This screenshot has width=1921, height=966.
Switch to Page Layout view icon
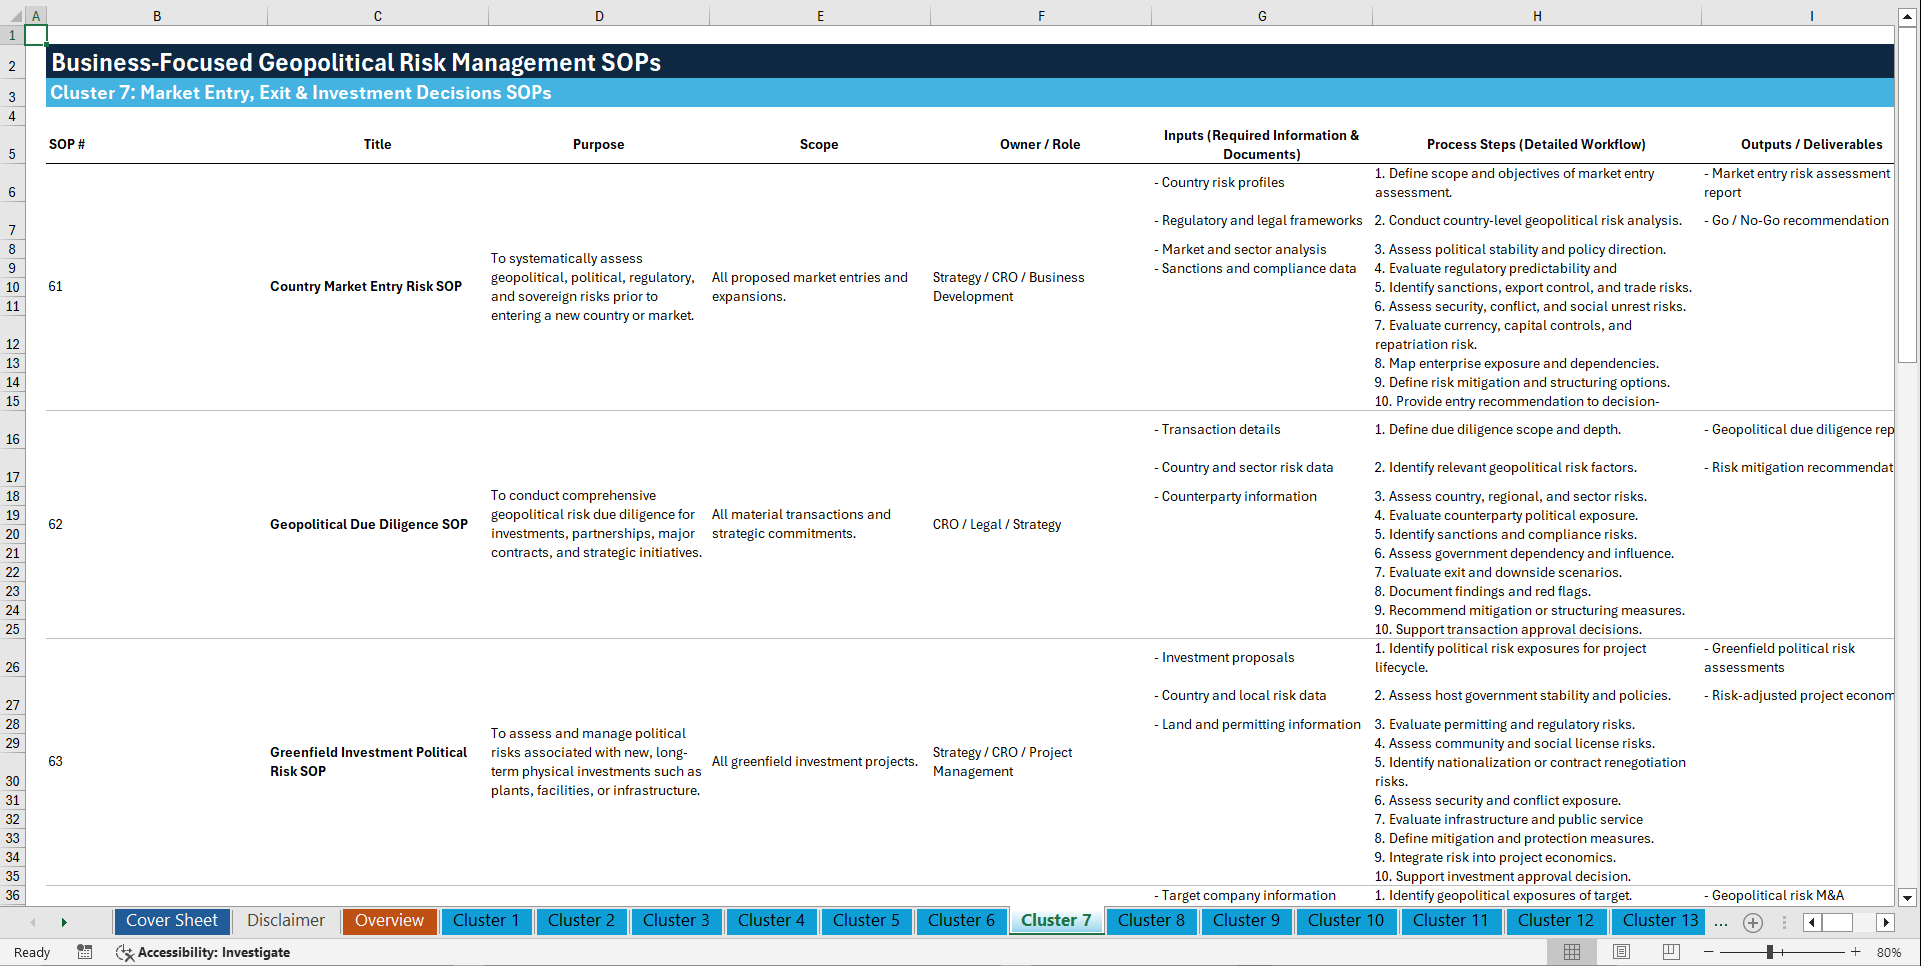pyautogui.click(x=1620, y=951)
